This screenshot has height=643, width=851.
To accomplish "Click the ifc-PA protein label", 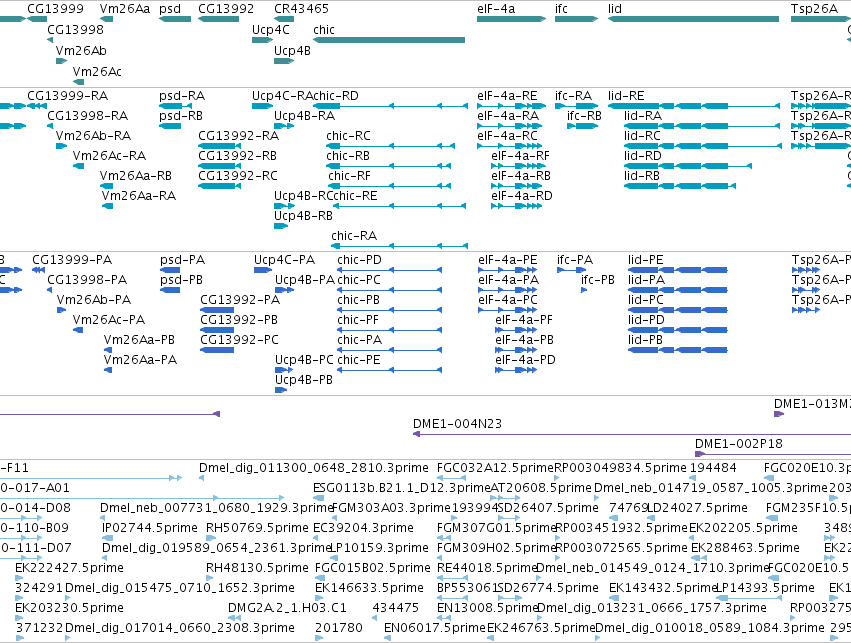I will point(575,260).
